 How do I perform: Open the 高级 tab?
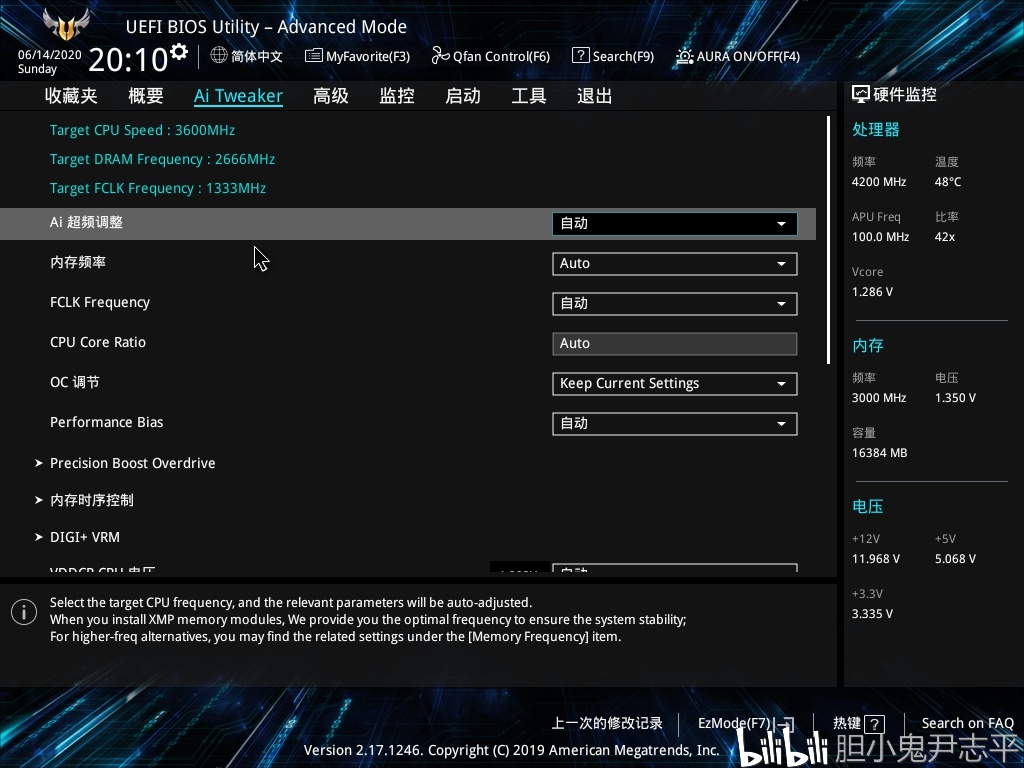click(330, 96)
